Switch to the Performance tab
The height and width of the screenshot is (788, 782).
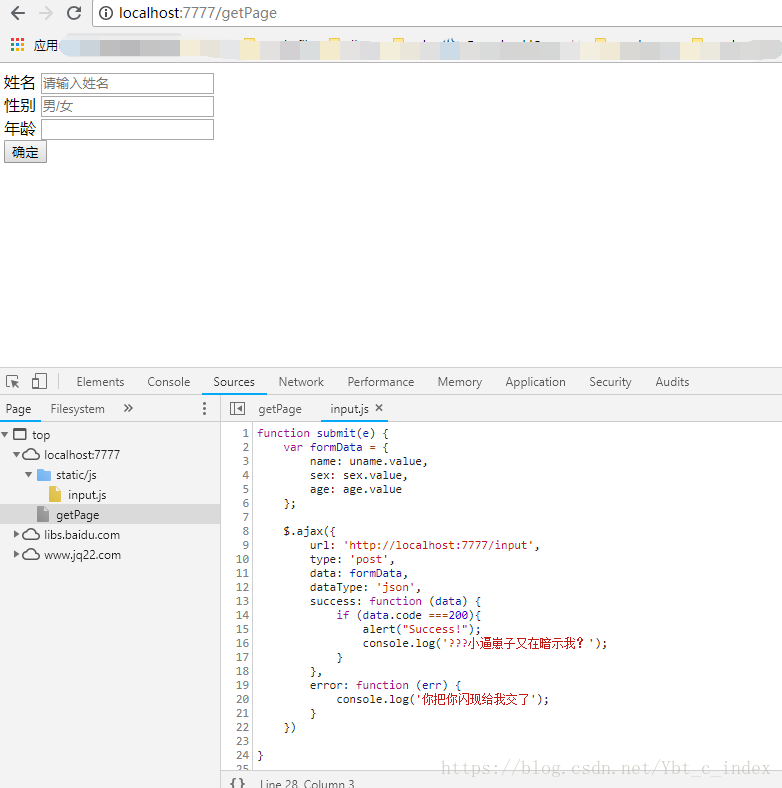coord(381,381)
